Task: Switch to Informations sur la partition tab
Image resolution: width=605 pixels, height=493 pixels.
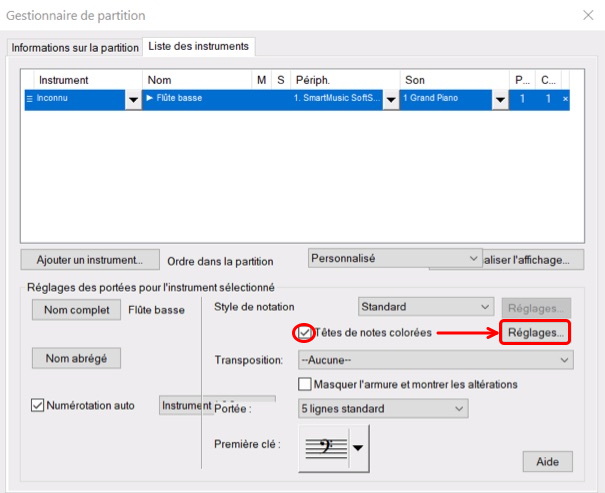Action: [75, 47]
